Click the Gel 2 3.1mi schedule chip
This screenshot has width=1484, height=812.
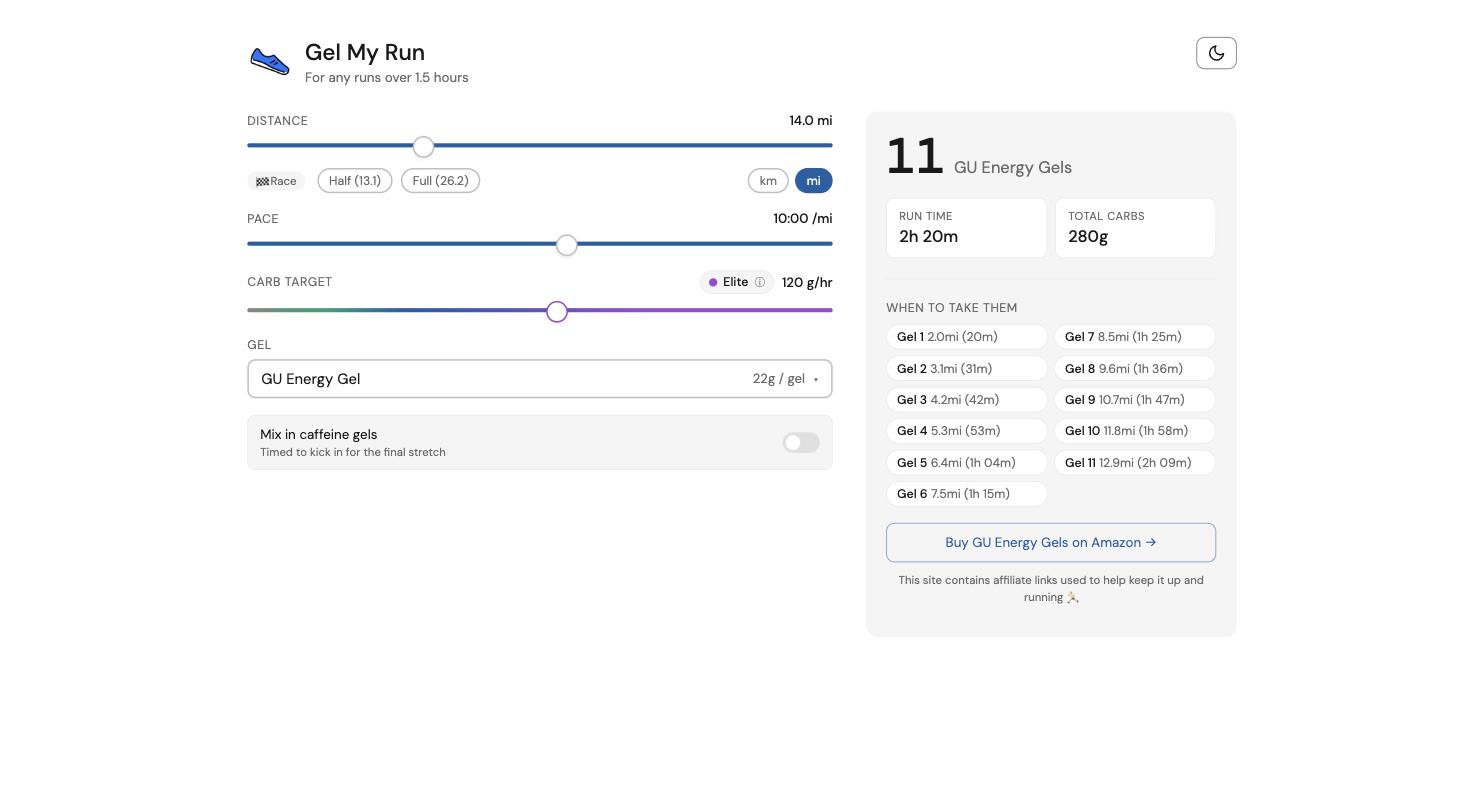pyautogui.click(x=967, y=369)
